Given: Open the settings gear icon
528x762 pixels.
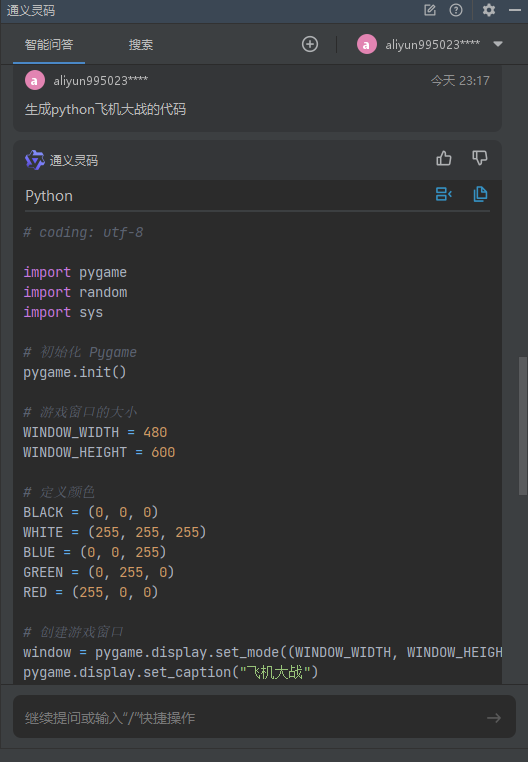Looking at the screenshot, I should point(489,10).
